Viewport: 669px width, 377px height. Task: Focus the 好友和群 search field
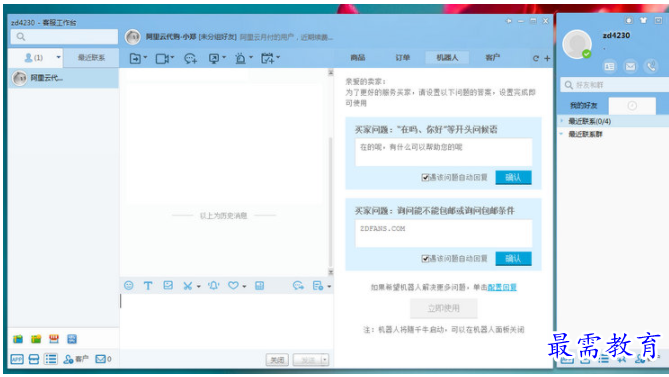pos(614,85)
